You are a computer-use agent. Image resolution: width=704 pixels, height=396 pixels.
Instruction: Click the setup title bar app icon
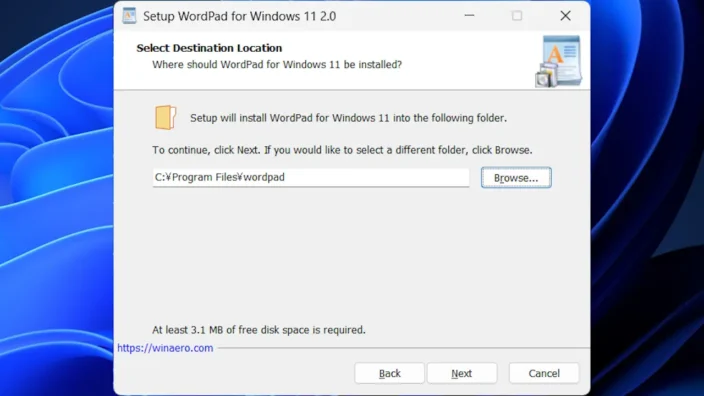click(x=129, y=16)
